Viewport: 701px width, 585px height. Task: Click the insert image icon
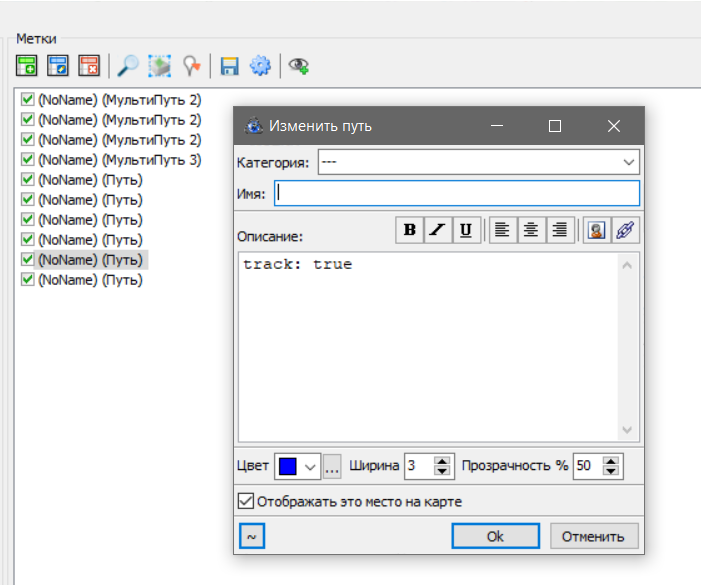click(x=596, y=230)
